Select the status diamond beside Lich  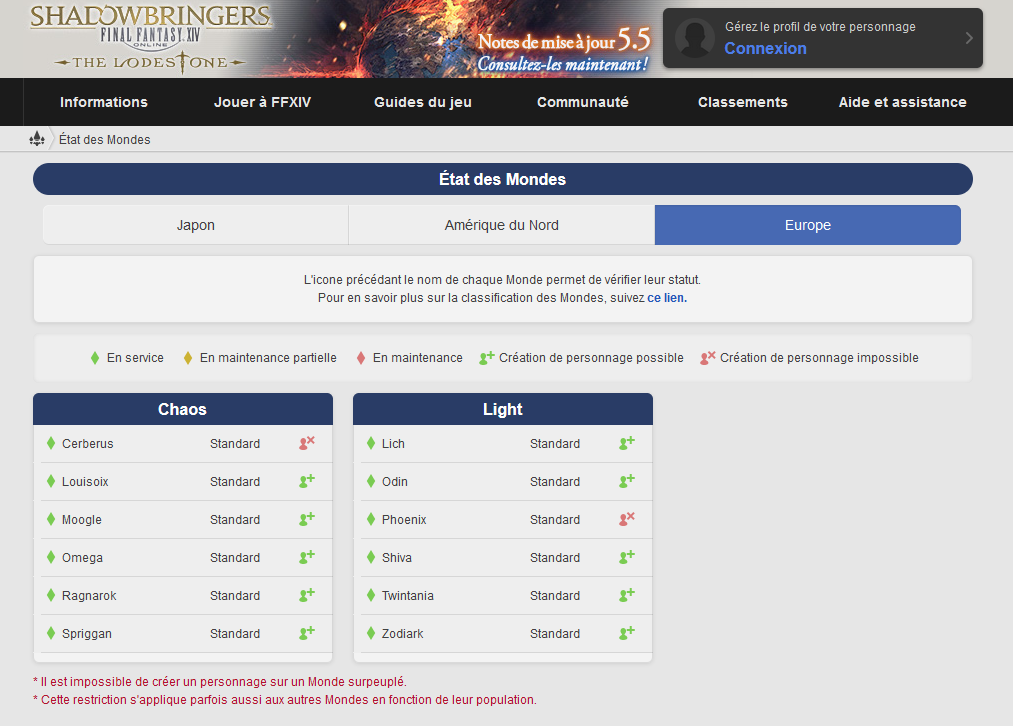[x=369, y=443]
